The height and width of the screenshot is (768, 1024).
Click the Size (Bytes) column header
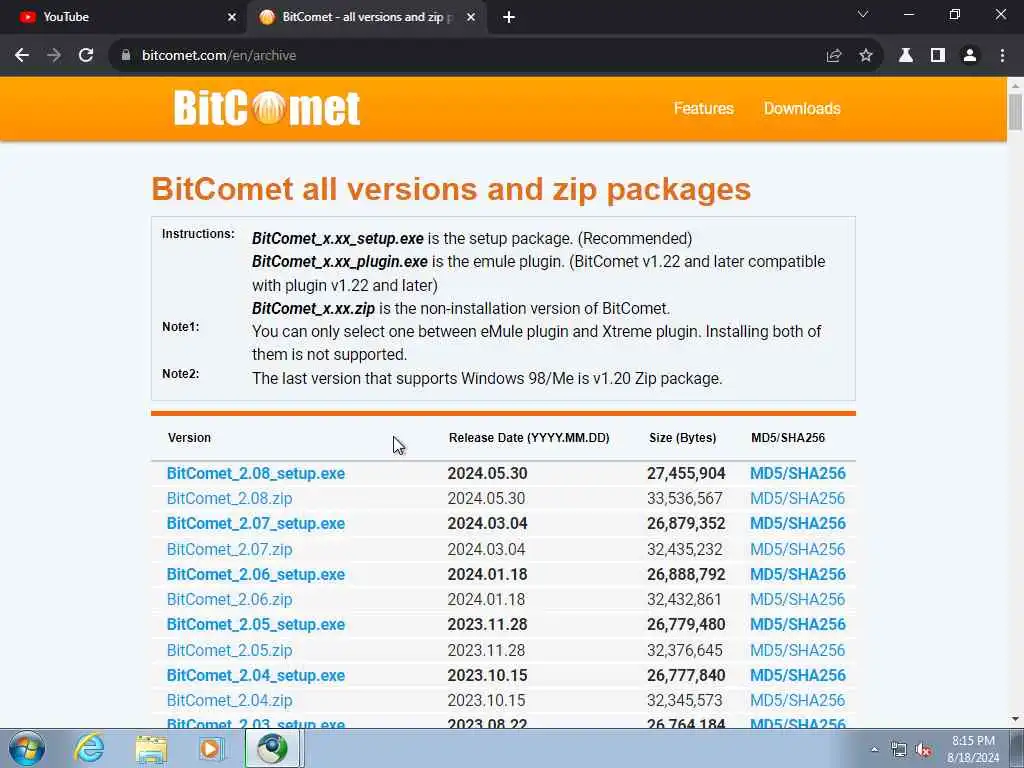(x=682, y=438)
